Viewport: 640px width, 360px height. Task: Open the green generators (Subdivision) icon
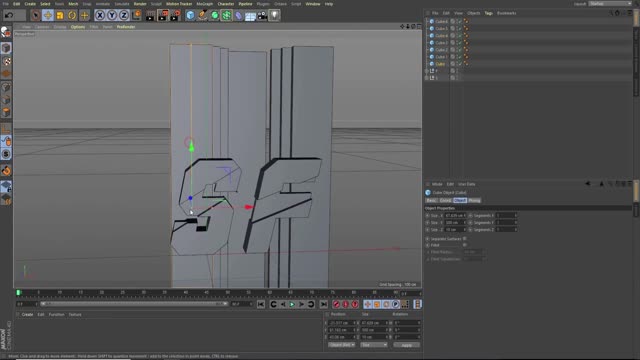(x=215, y=16)
